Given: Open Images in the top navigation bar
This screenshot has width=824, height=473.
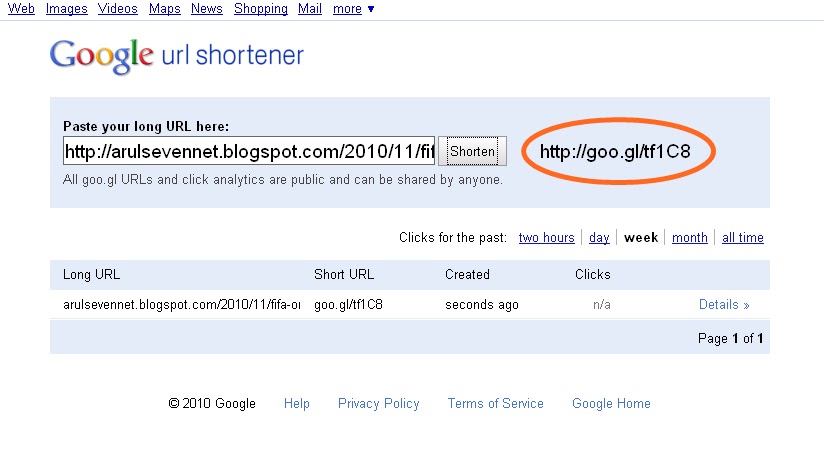Looking at the screenshot, I should coord(67,9).
